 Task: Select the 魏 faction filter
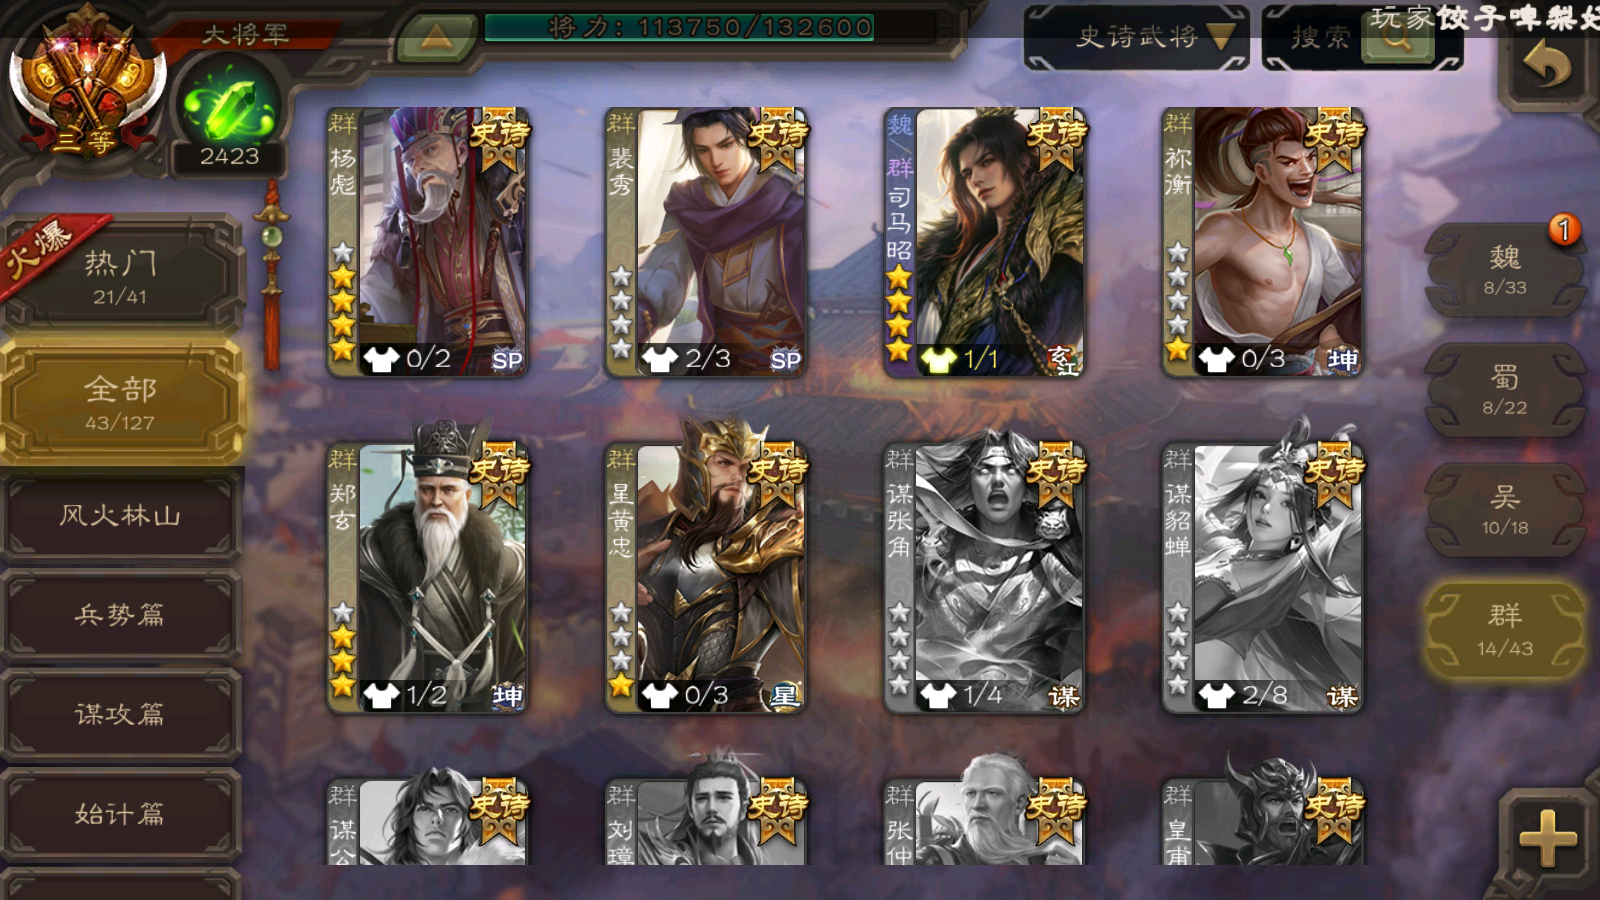click(x=1504, y=270)
